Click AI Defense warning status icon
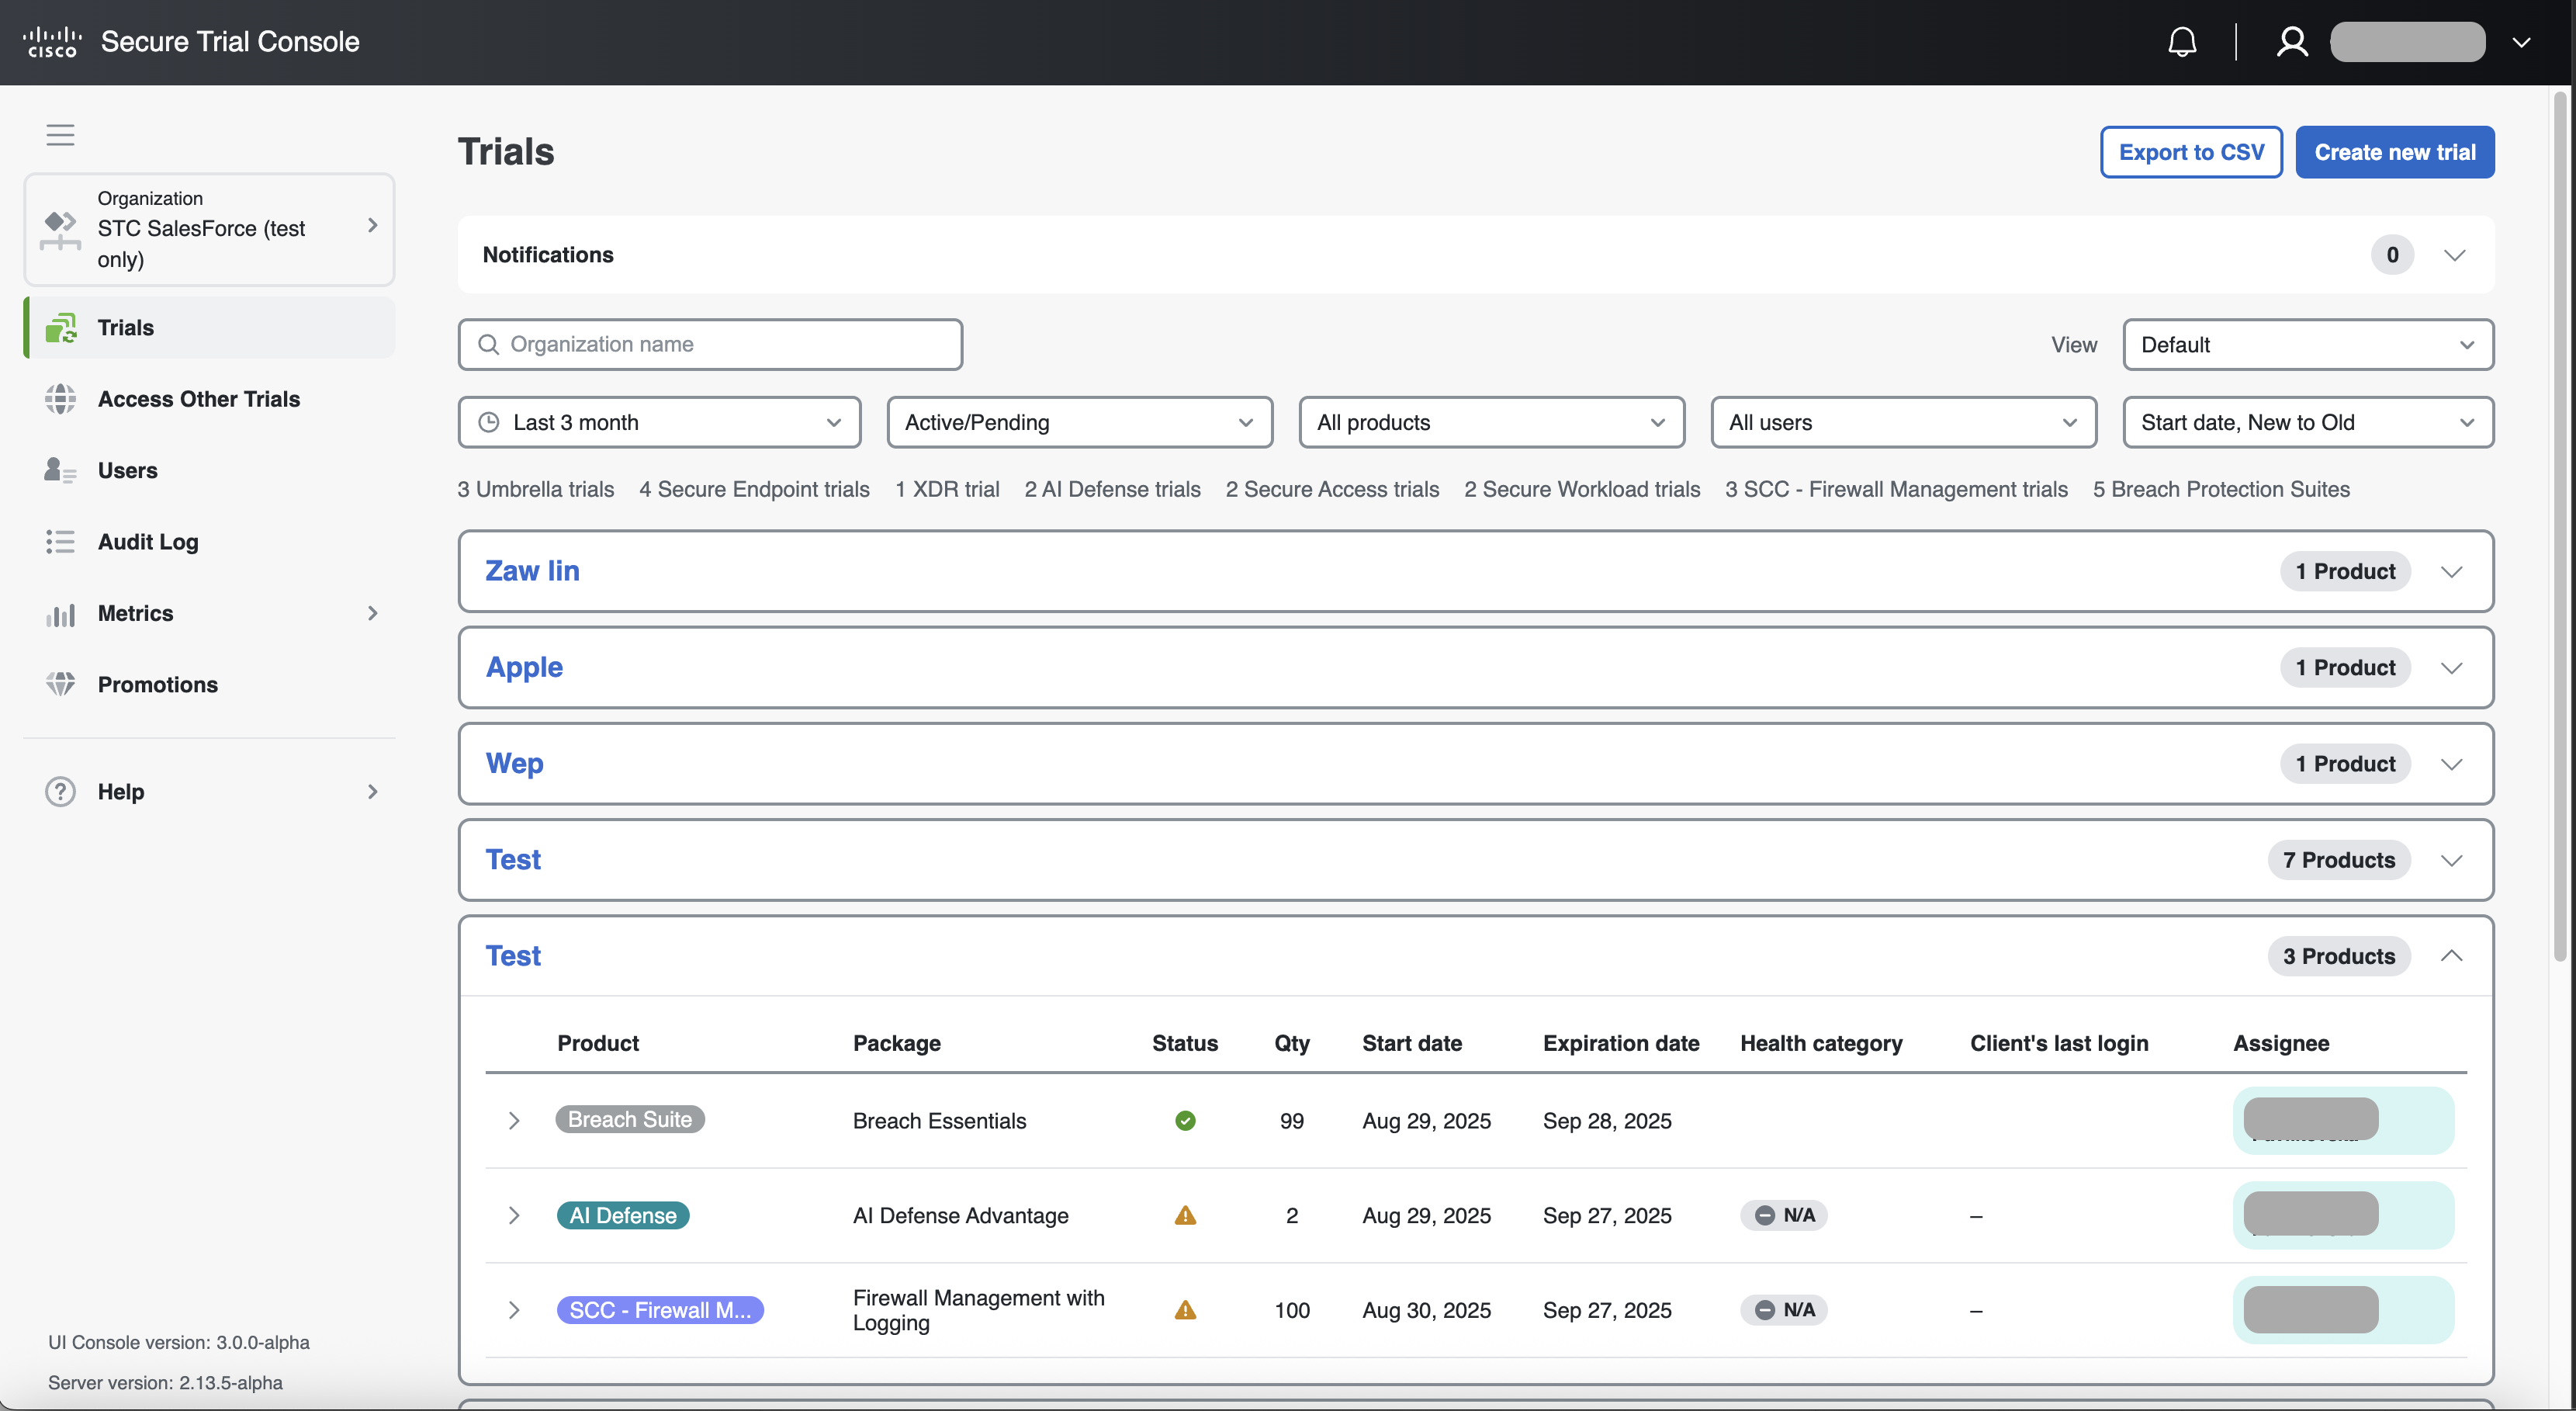 coord(1184,1215)
